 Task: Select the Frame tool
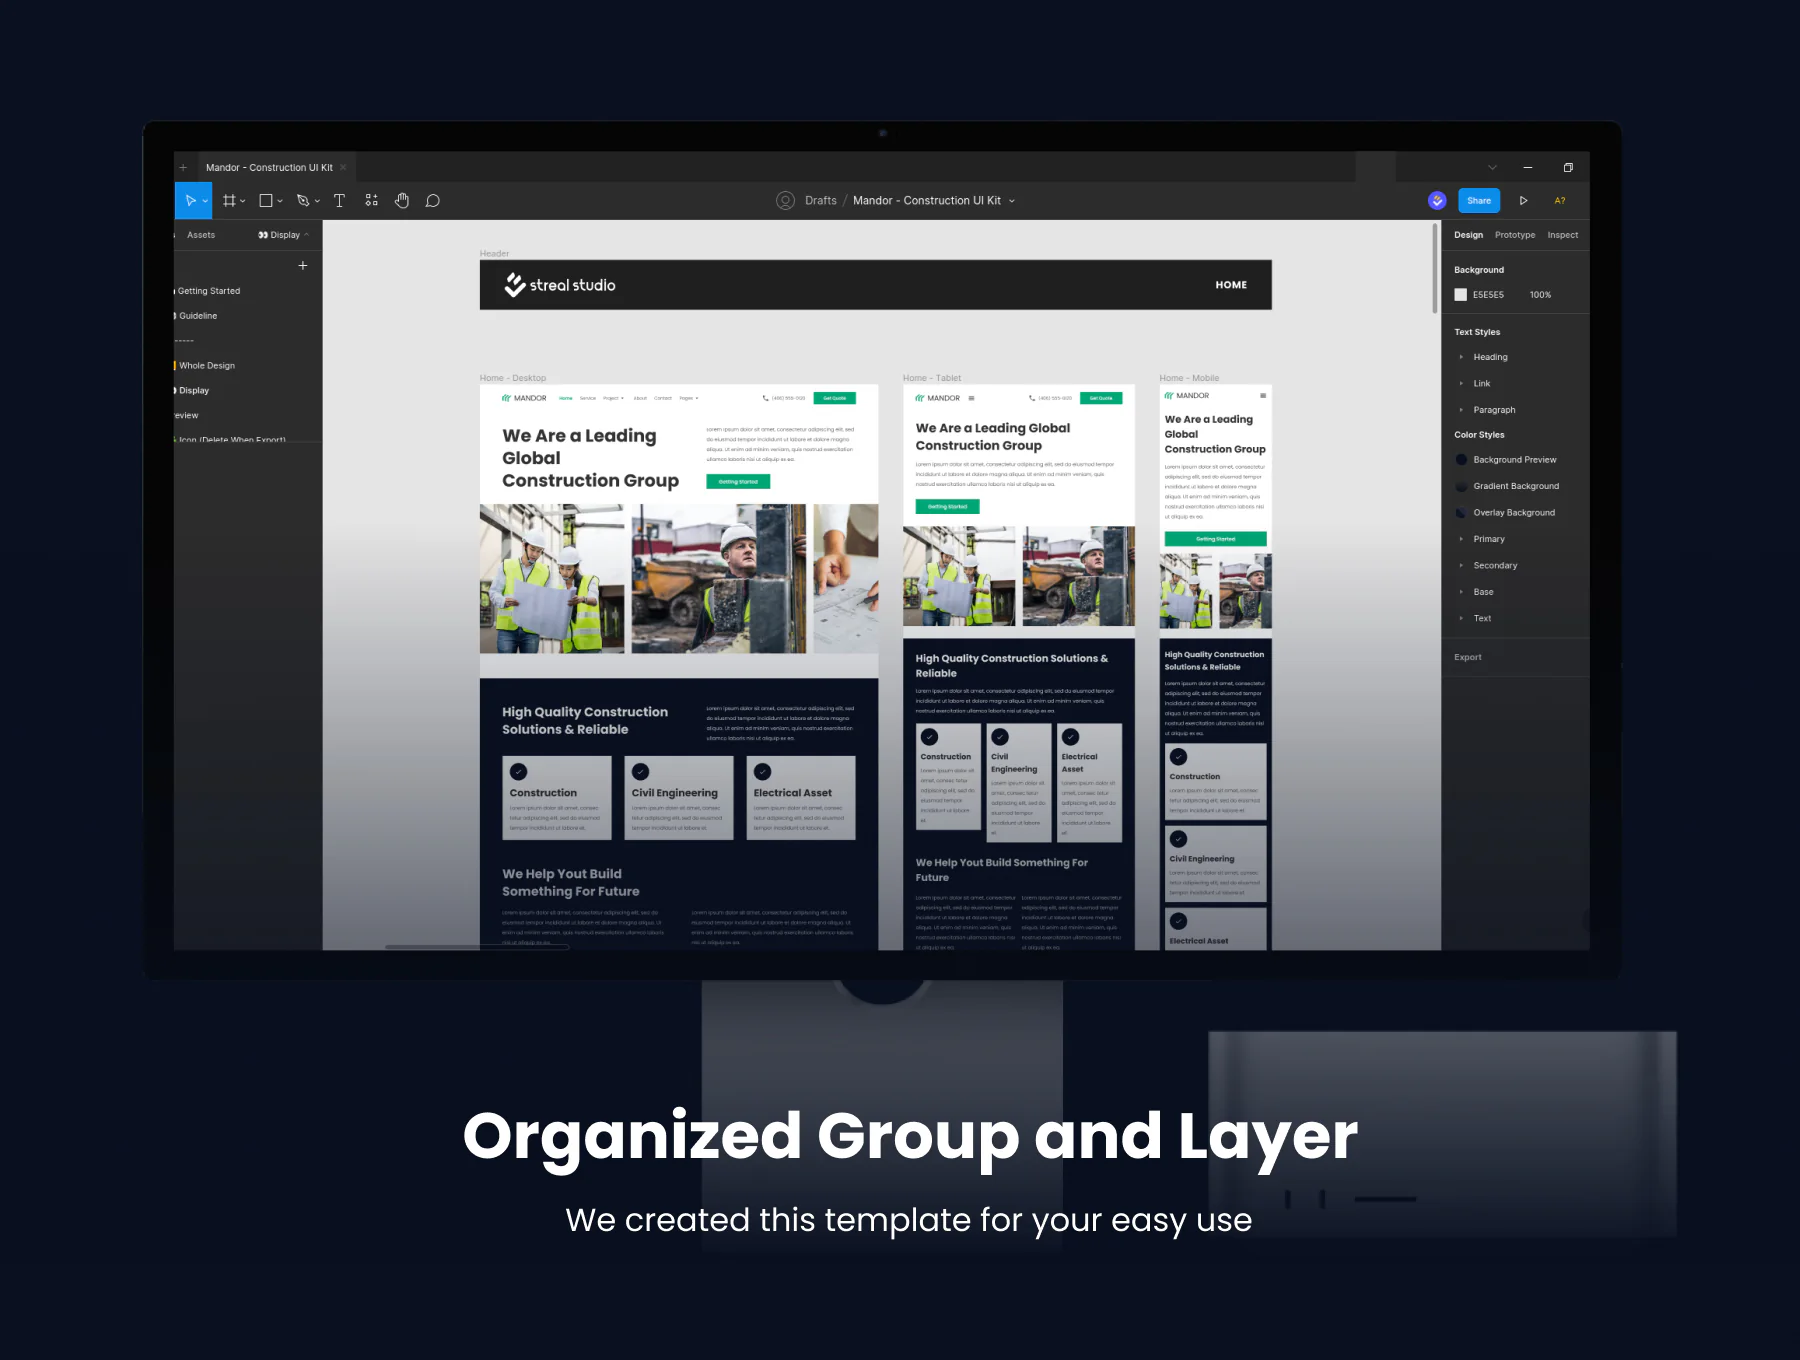click(x=229, y=201)
